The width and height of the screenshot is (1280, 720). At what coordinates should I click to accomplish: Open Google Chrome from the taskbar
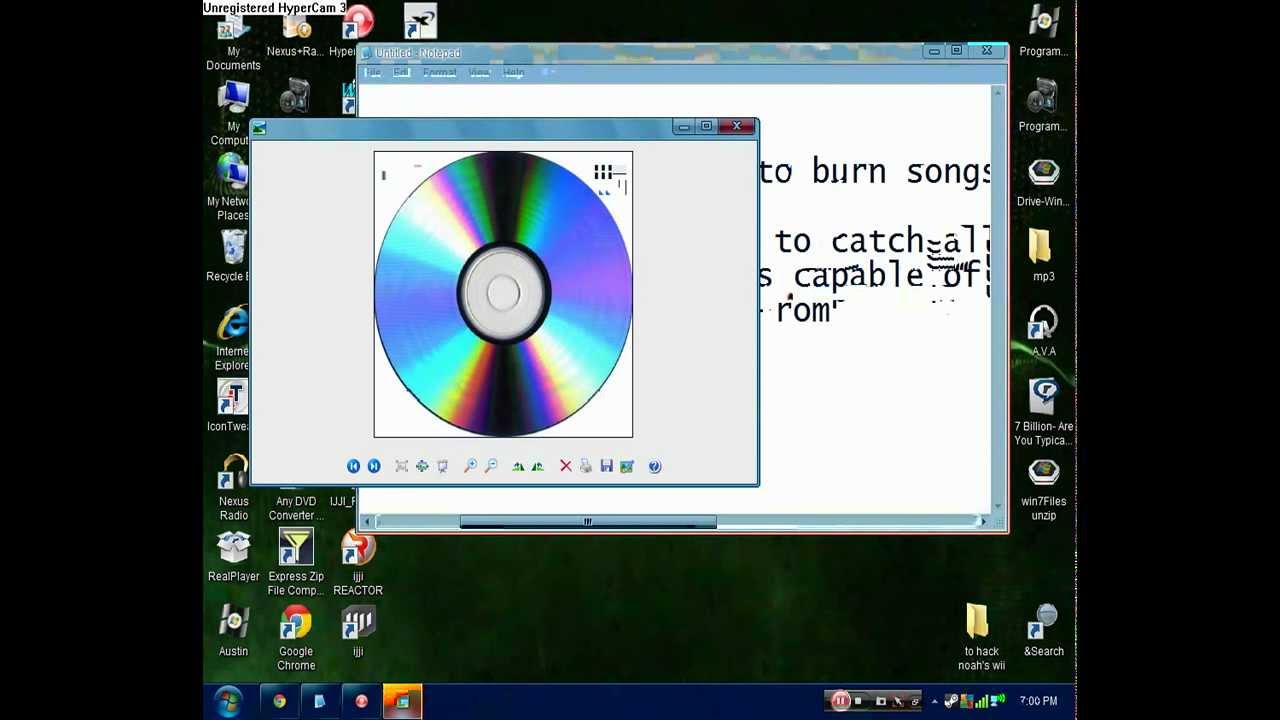click(x=279, y=701)
